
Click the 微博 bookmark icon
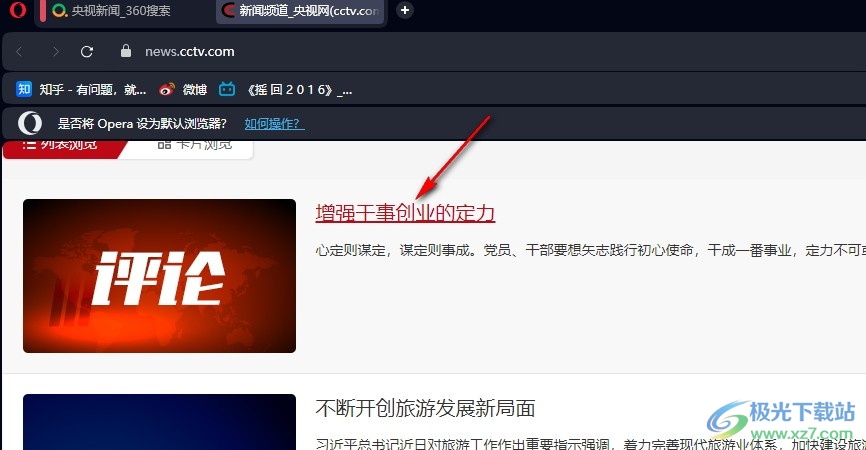point(167,89)
